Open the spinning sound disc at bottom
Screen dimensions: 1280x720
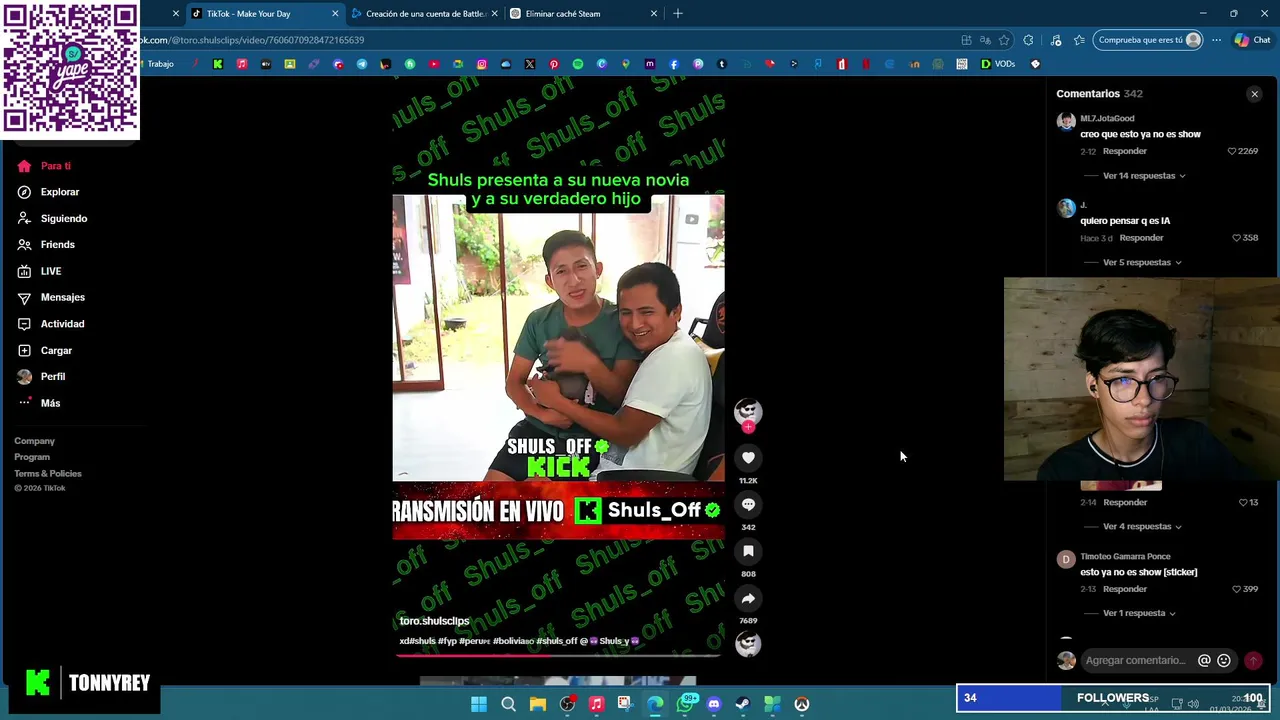tap(748, 644)
